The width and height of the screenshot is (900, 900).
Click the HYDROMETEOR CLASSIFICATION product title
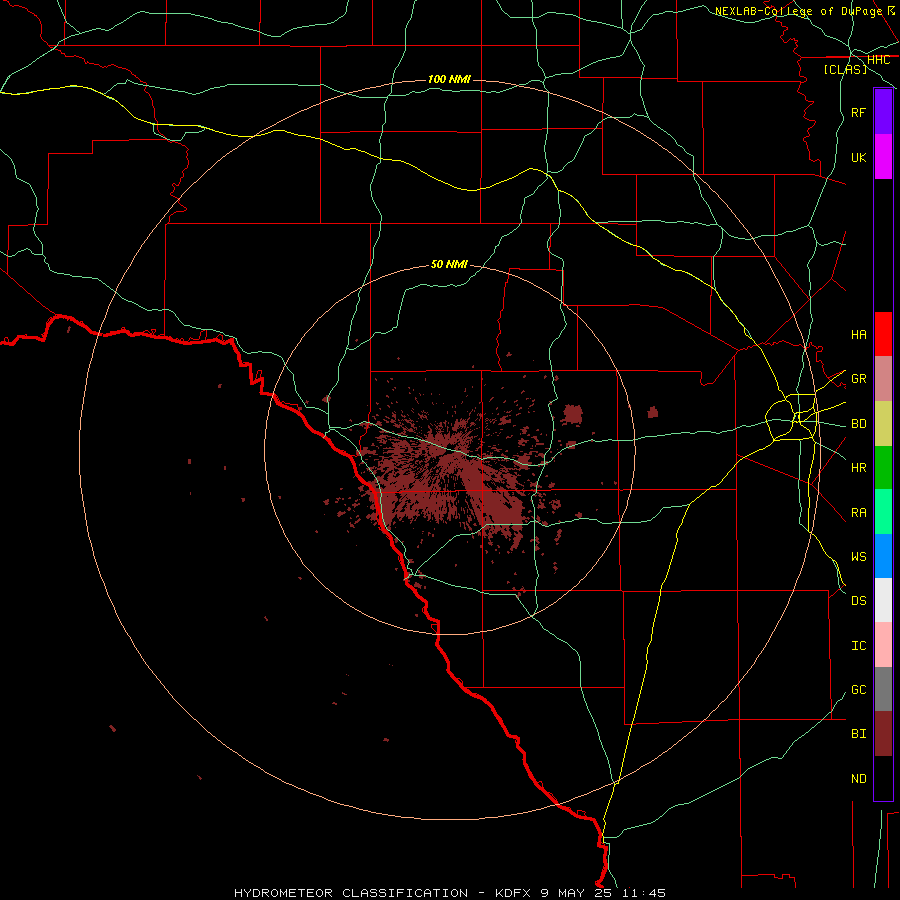(x=351, y=893)
